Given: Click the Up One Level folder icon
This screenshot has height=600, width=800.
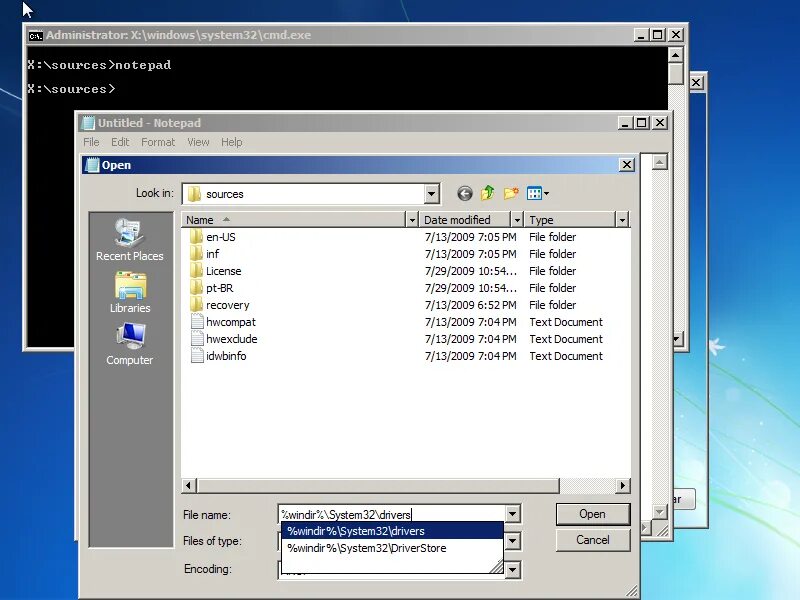Looking at the screenshot, I should [x=487, y=192].
